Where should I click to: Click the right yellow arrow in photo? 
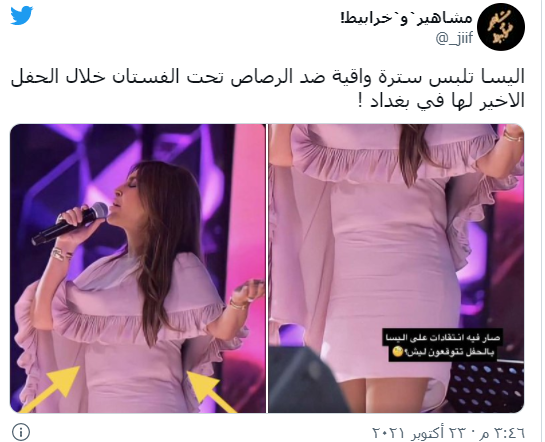point(212,392)
